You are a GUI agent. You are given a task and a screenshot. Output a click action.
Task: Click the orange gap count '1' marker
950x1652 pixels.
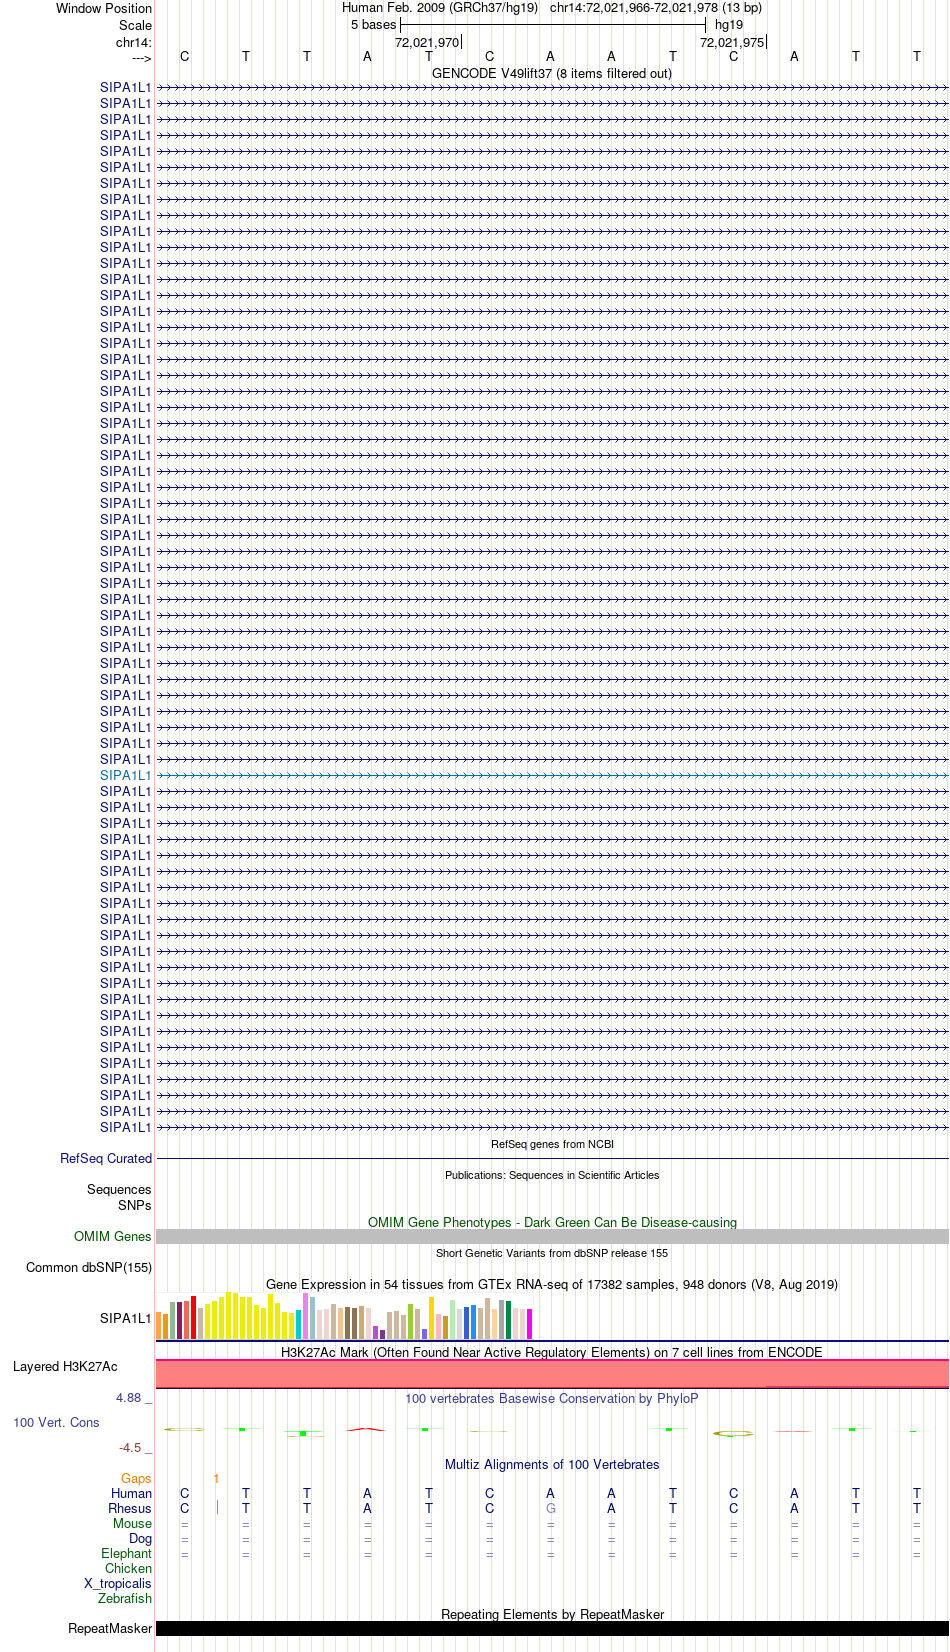click(x=216, y=1478)
